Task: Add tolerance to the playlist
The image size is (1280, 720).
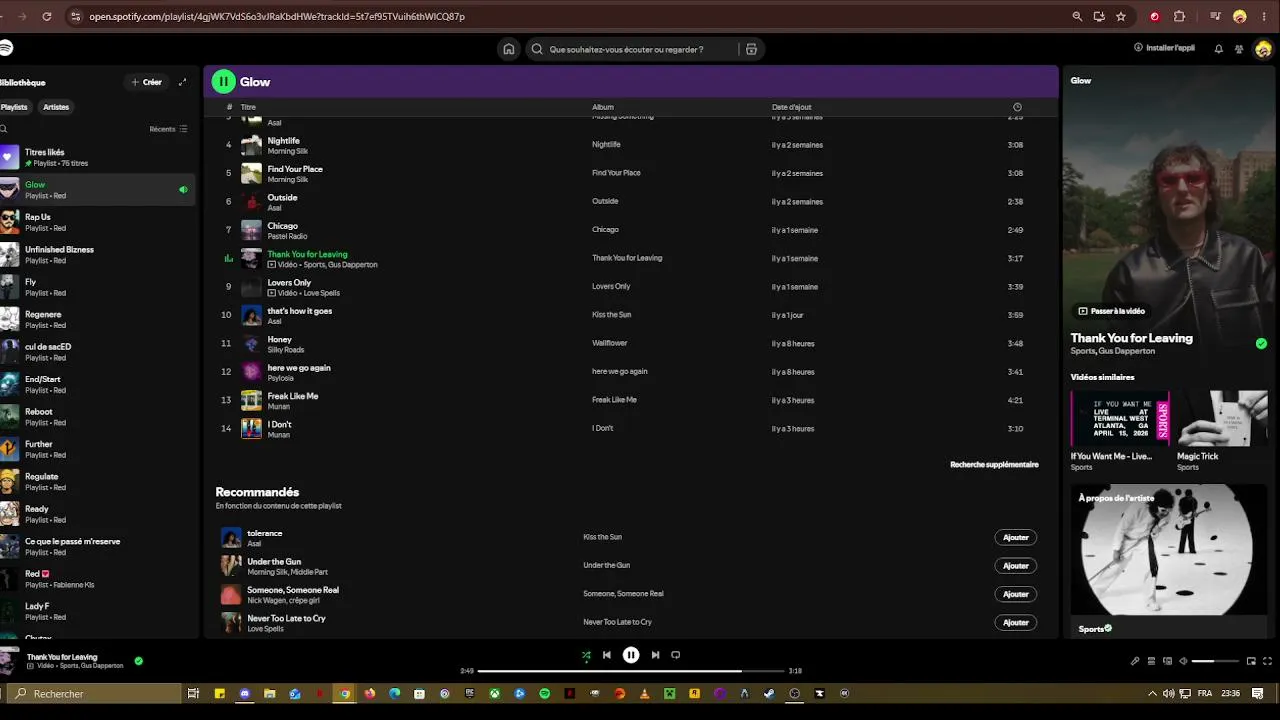Action: [1015, 537]
